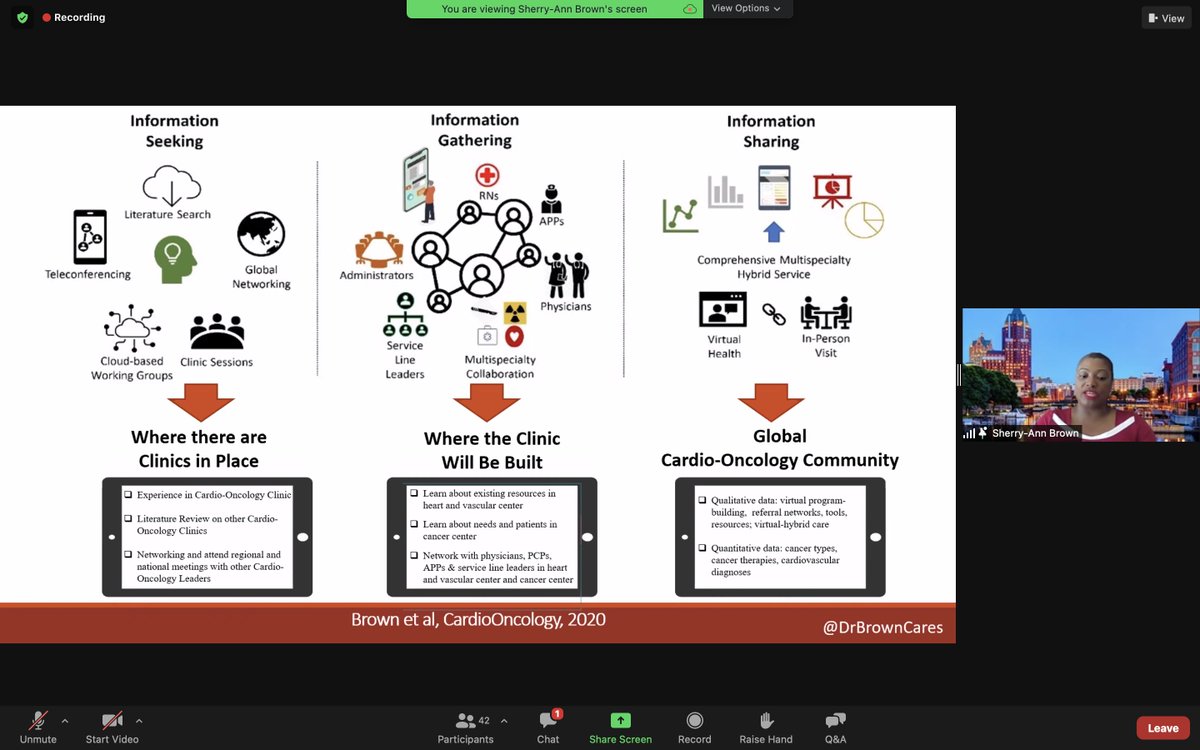Click the 'Information Sharing' heading
The width and height of the screenshot is (1200, 750).
771,131
